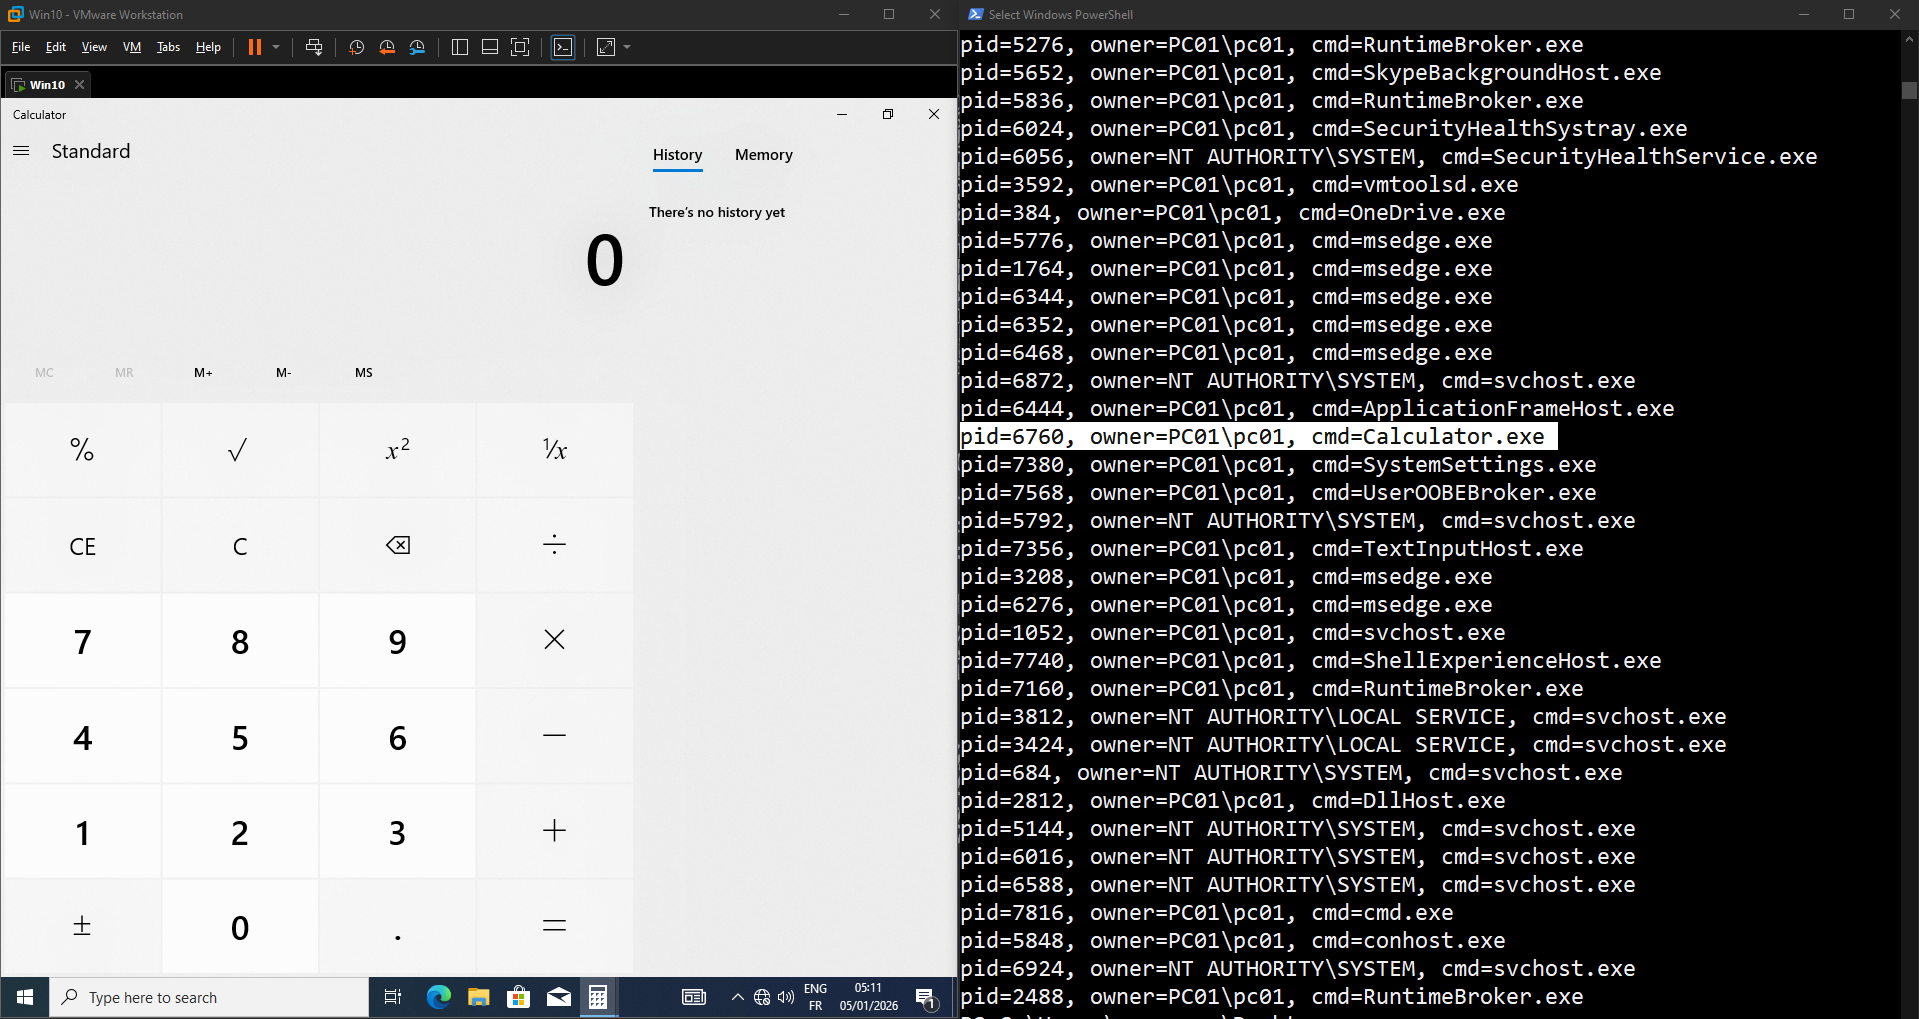Open the VMware snapshot manager

[418, 47]
